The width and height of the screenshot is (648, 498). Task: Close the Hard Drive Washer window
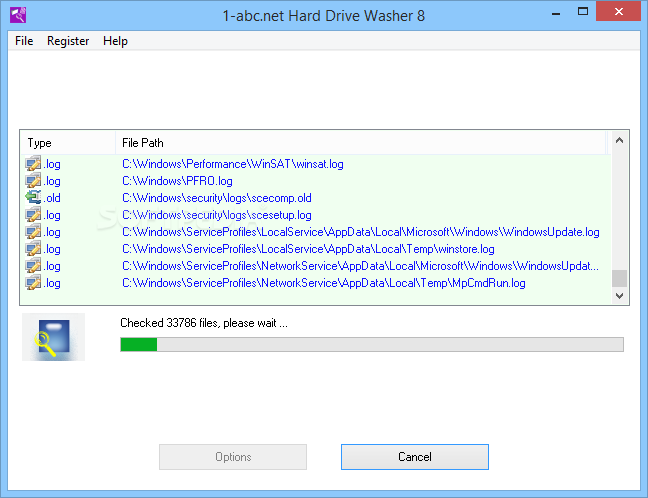[x=618, y=11]
